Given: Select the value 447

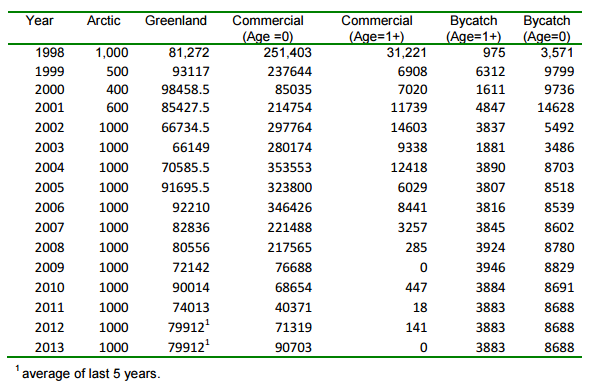Looking at the screenshot, I should [416, 288].
